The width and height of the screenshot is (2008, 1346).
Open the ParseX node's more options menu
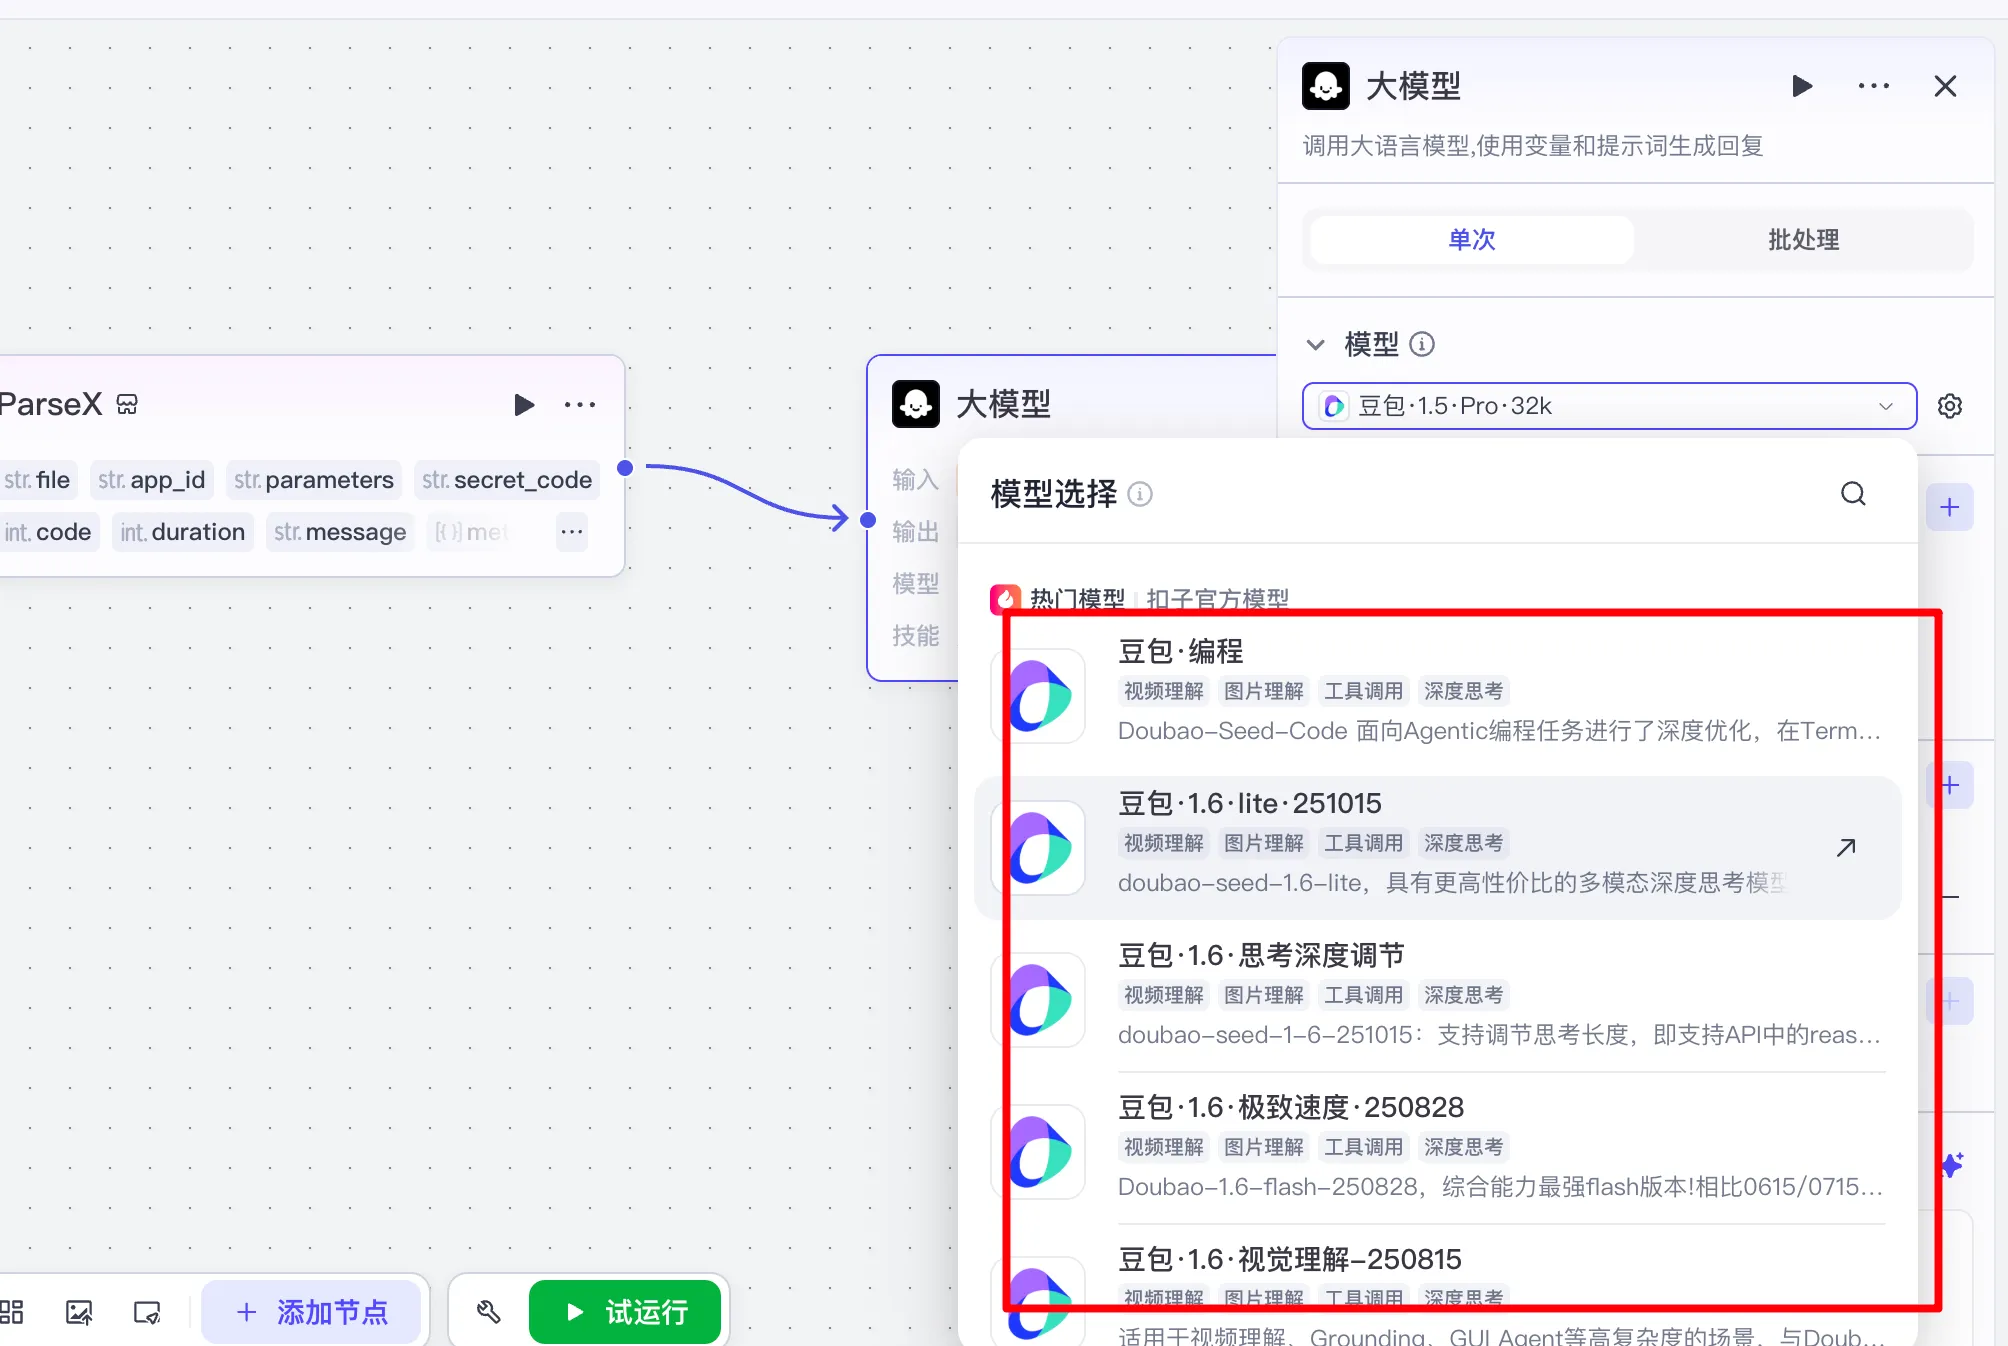[579, 405]
